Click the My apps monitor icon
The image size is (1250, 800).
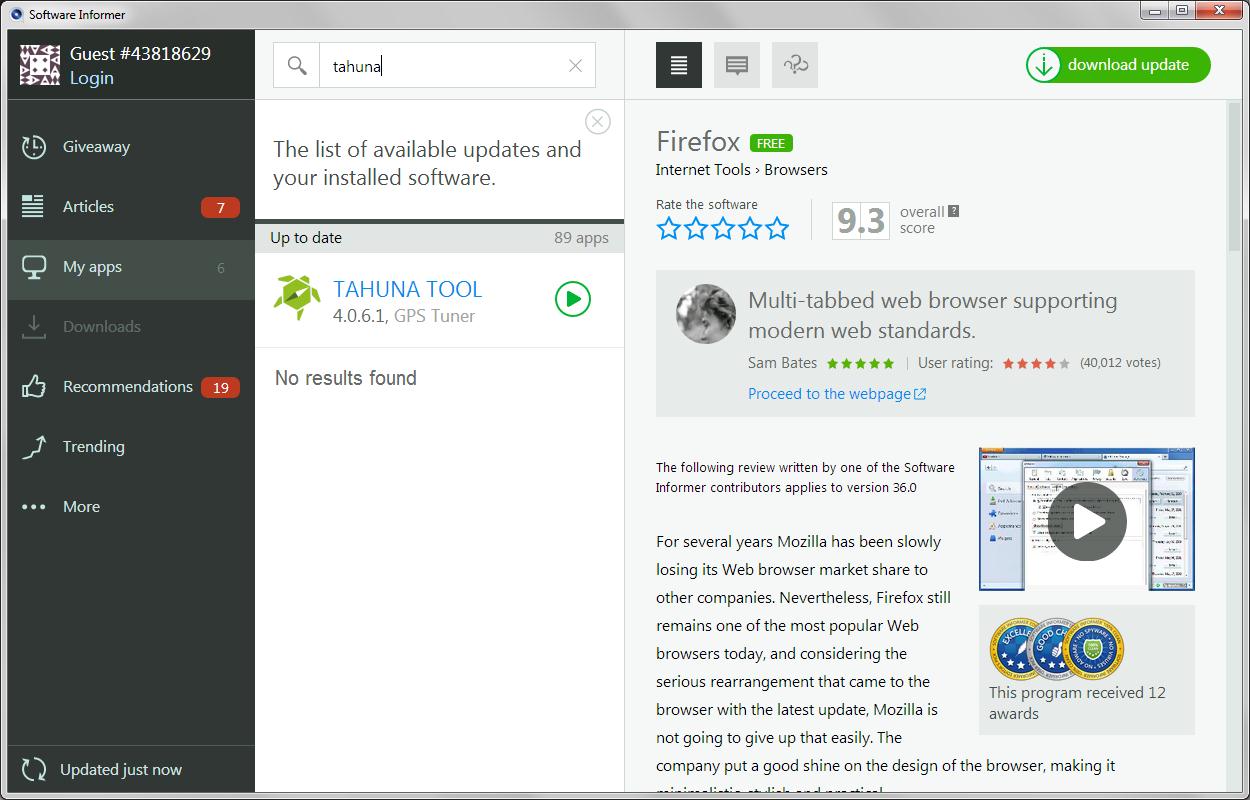34,267
